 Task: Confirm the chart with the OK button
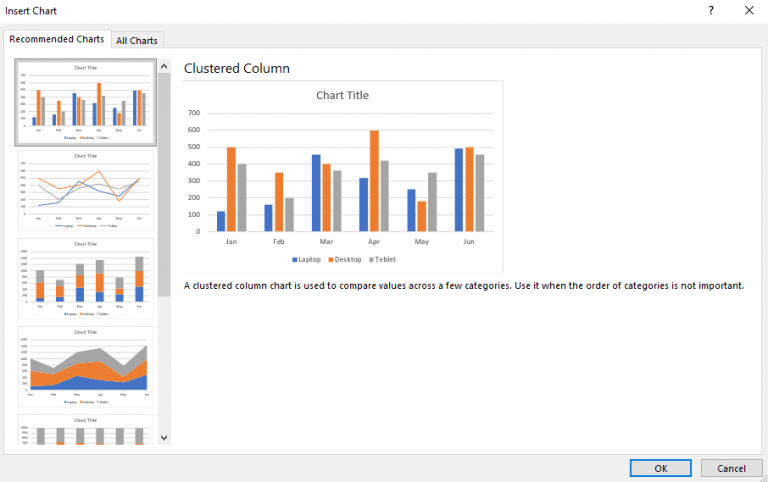pyautogui.click(x=660, y=468)
